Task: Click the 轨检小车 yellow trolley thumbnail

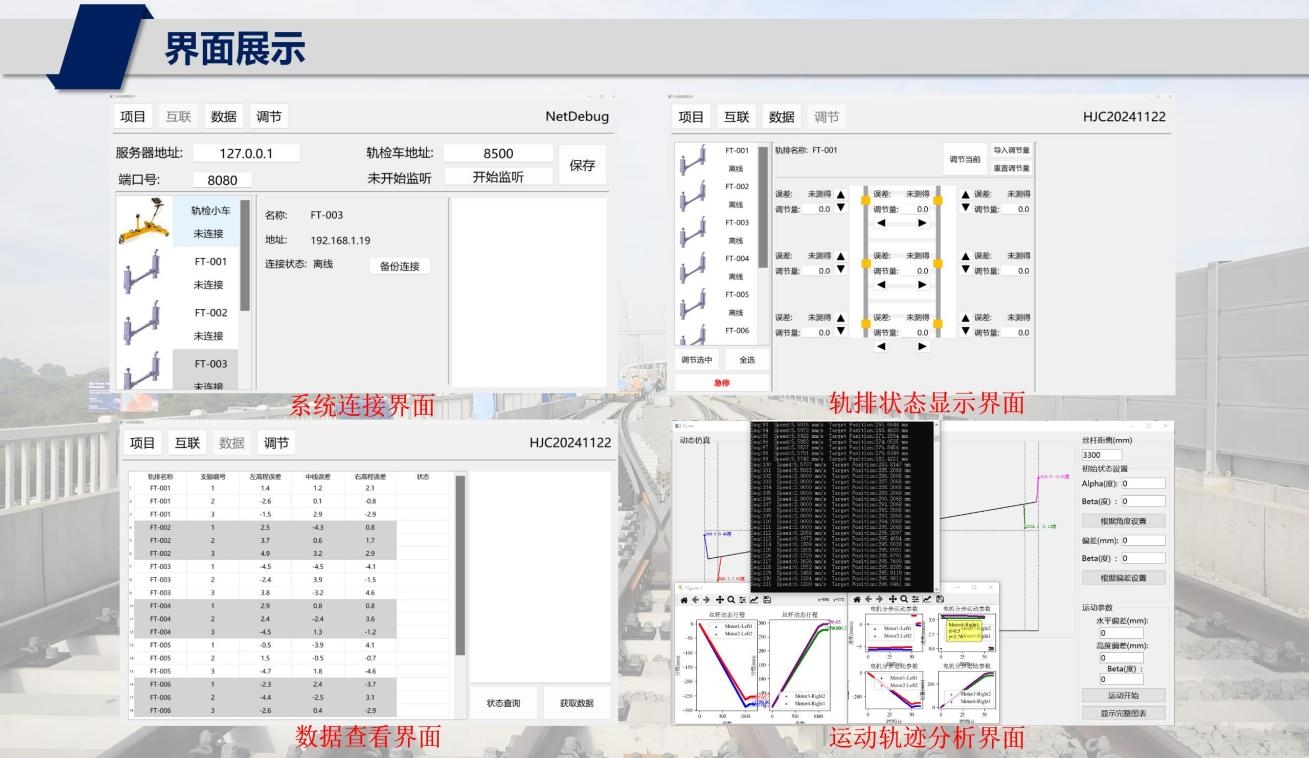Action: (144, 222)
